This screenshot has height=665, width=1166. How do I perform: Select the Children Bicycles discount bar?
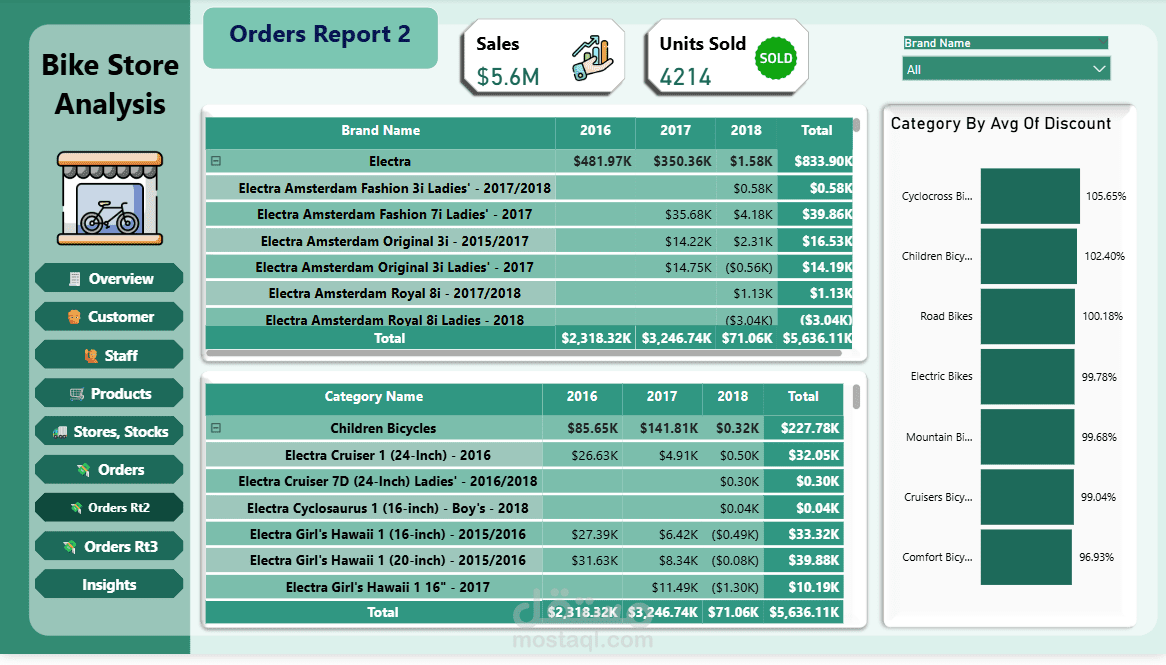[x=1028, y=257]
